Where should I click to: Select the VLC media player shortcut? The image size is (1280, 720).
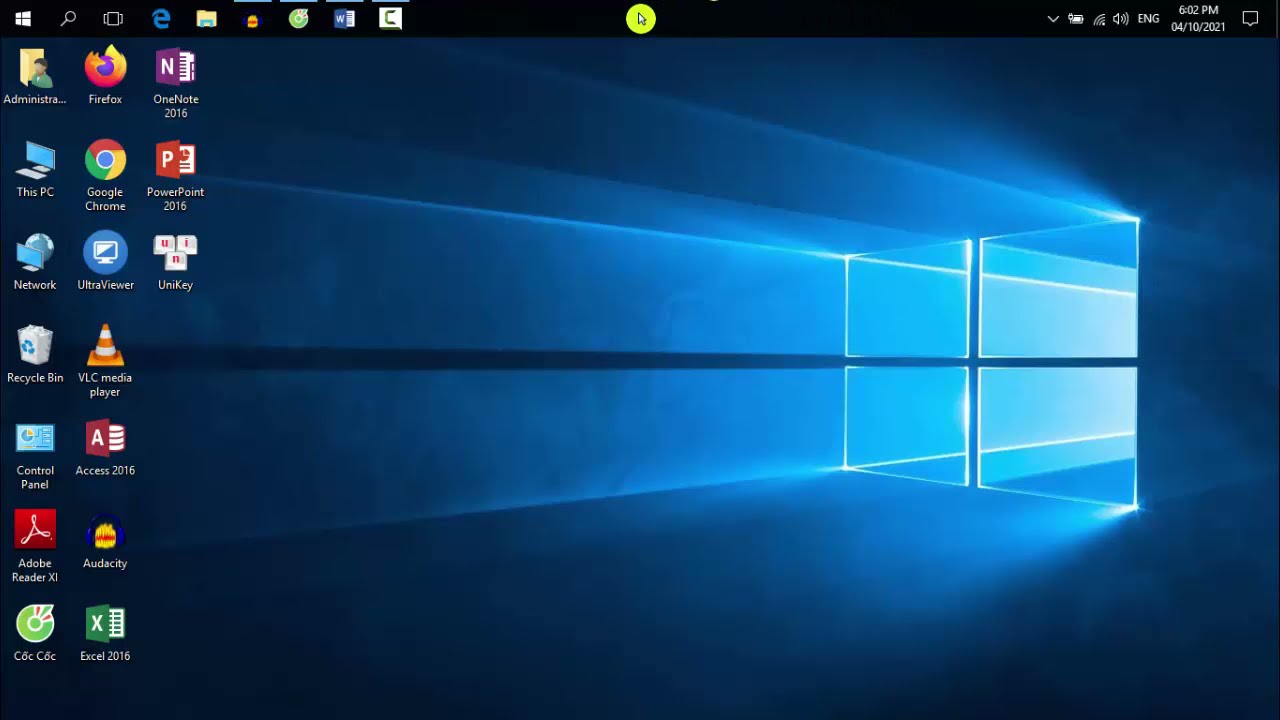pos(105,362)
